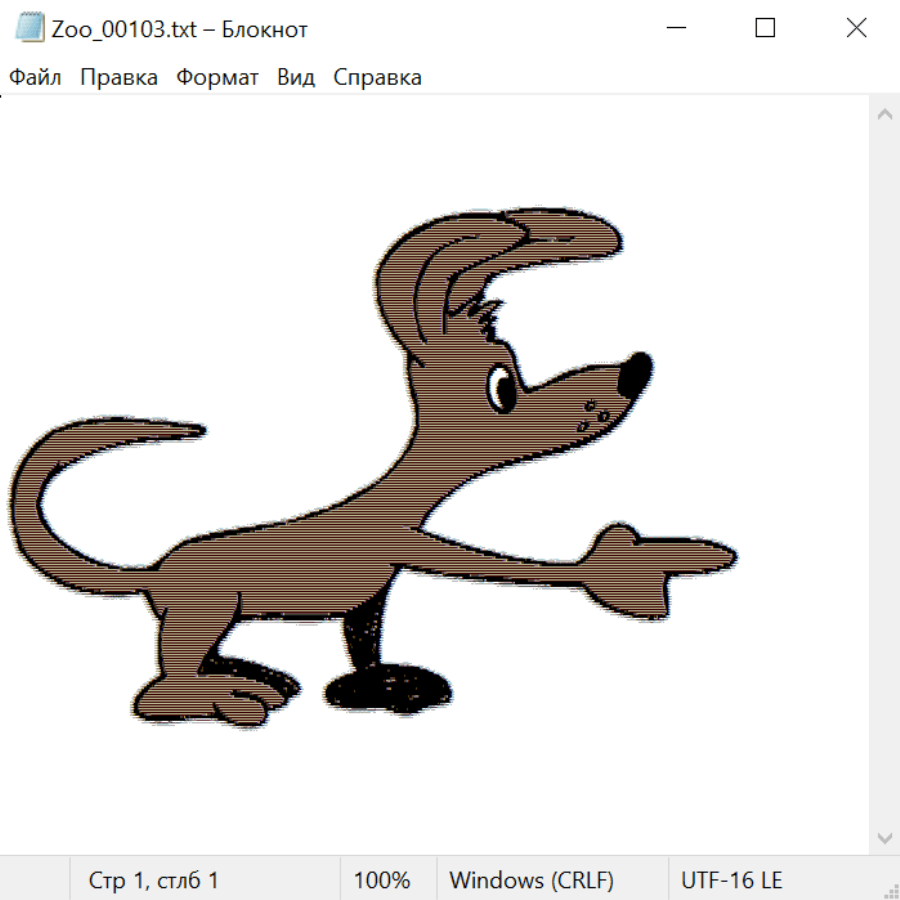The width and height of the screenshot is (900, 900).
Task: Click the 'Стр 1, стлб 1' status field
Action: click(x=154, y=881)
